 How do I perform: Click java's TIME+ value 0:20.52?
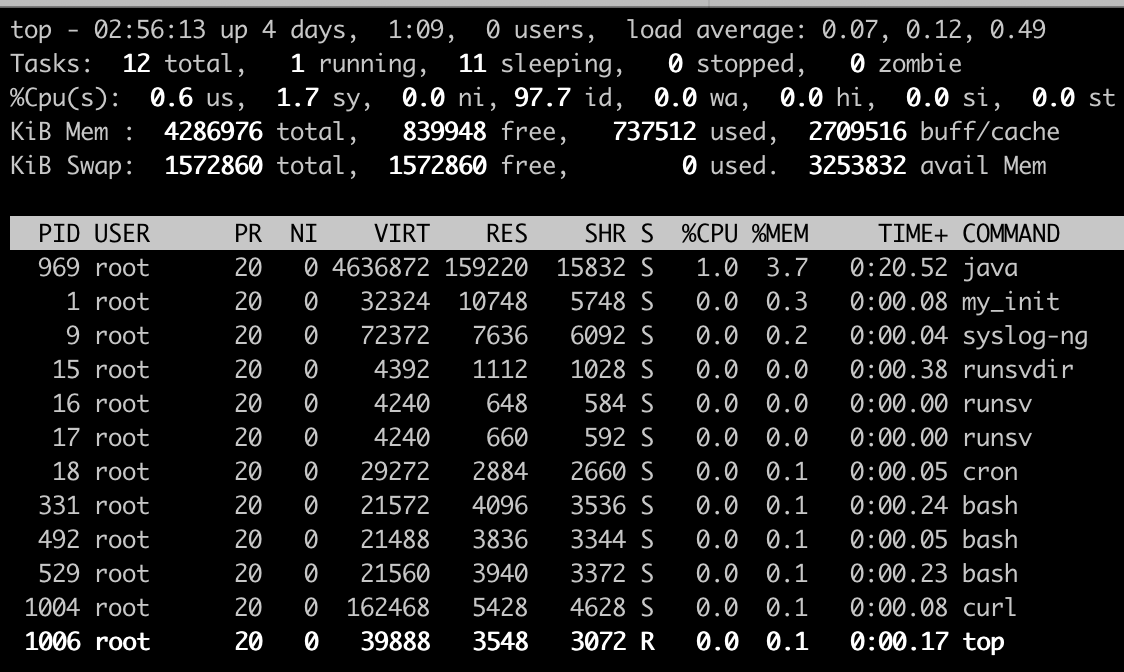899,268
